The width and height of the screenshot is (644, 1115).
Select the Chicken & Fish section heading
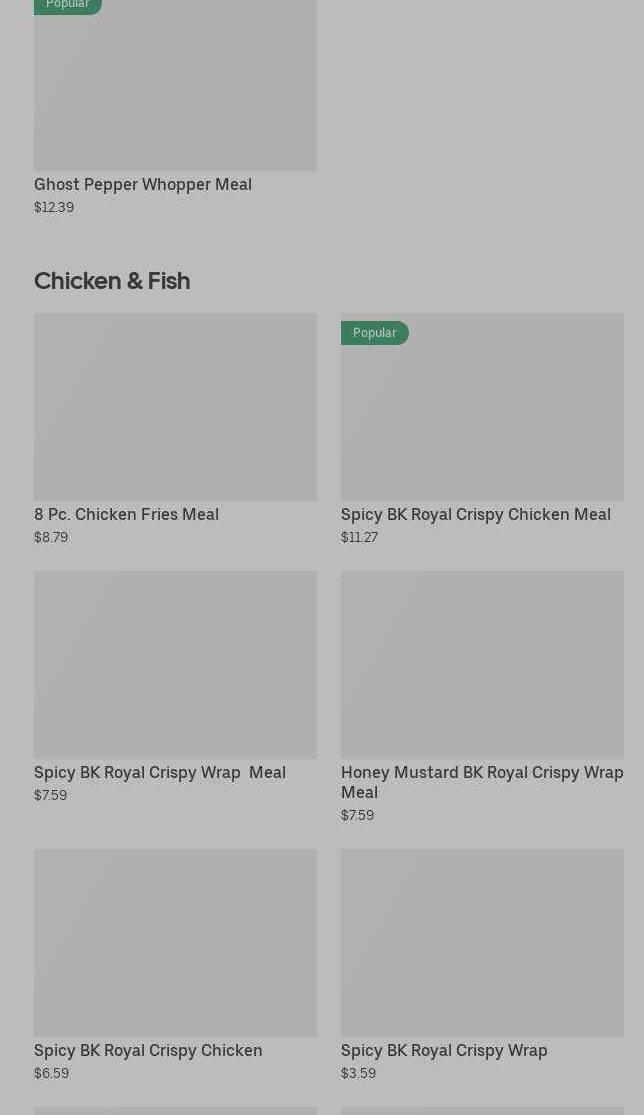click(112, 281)
